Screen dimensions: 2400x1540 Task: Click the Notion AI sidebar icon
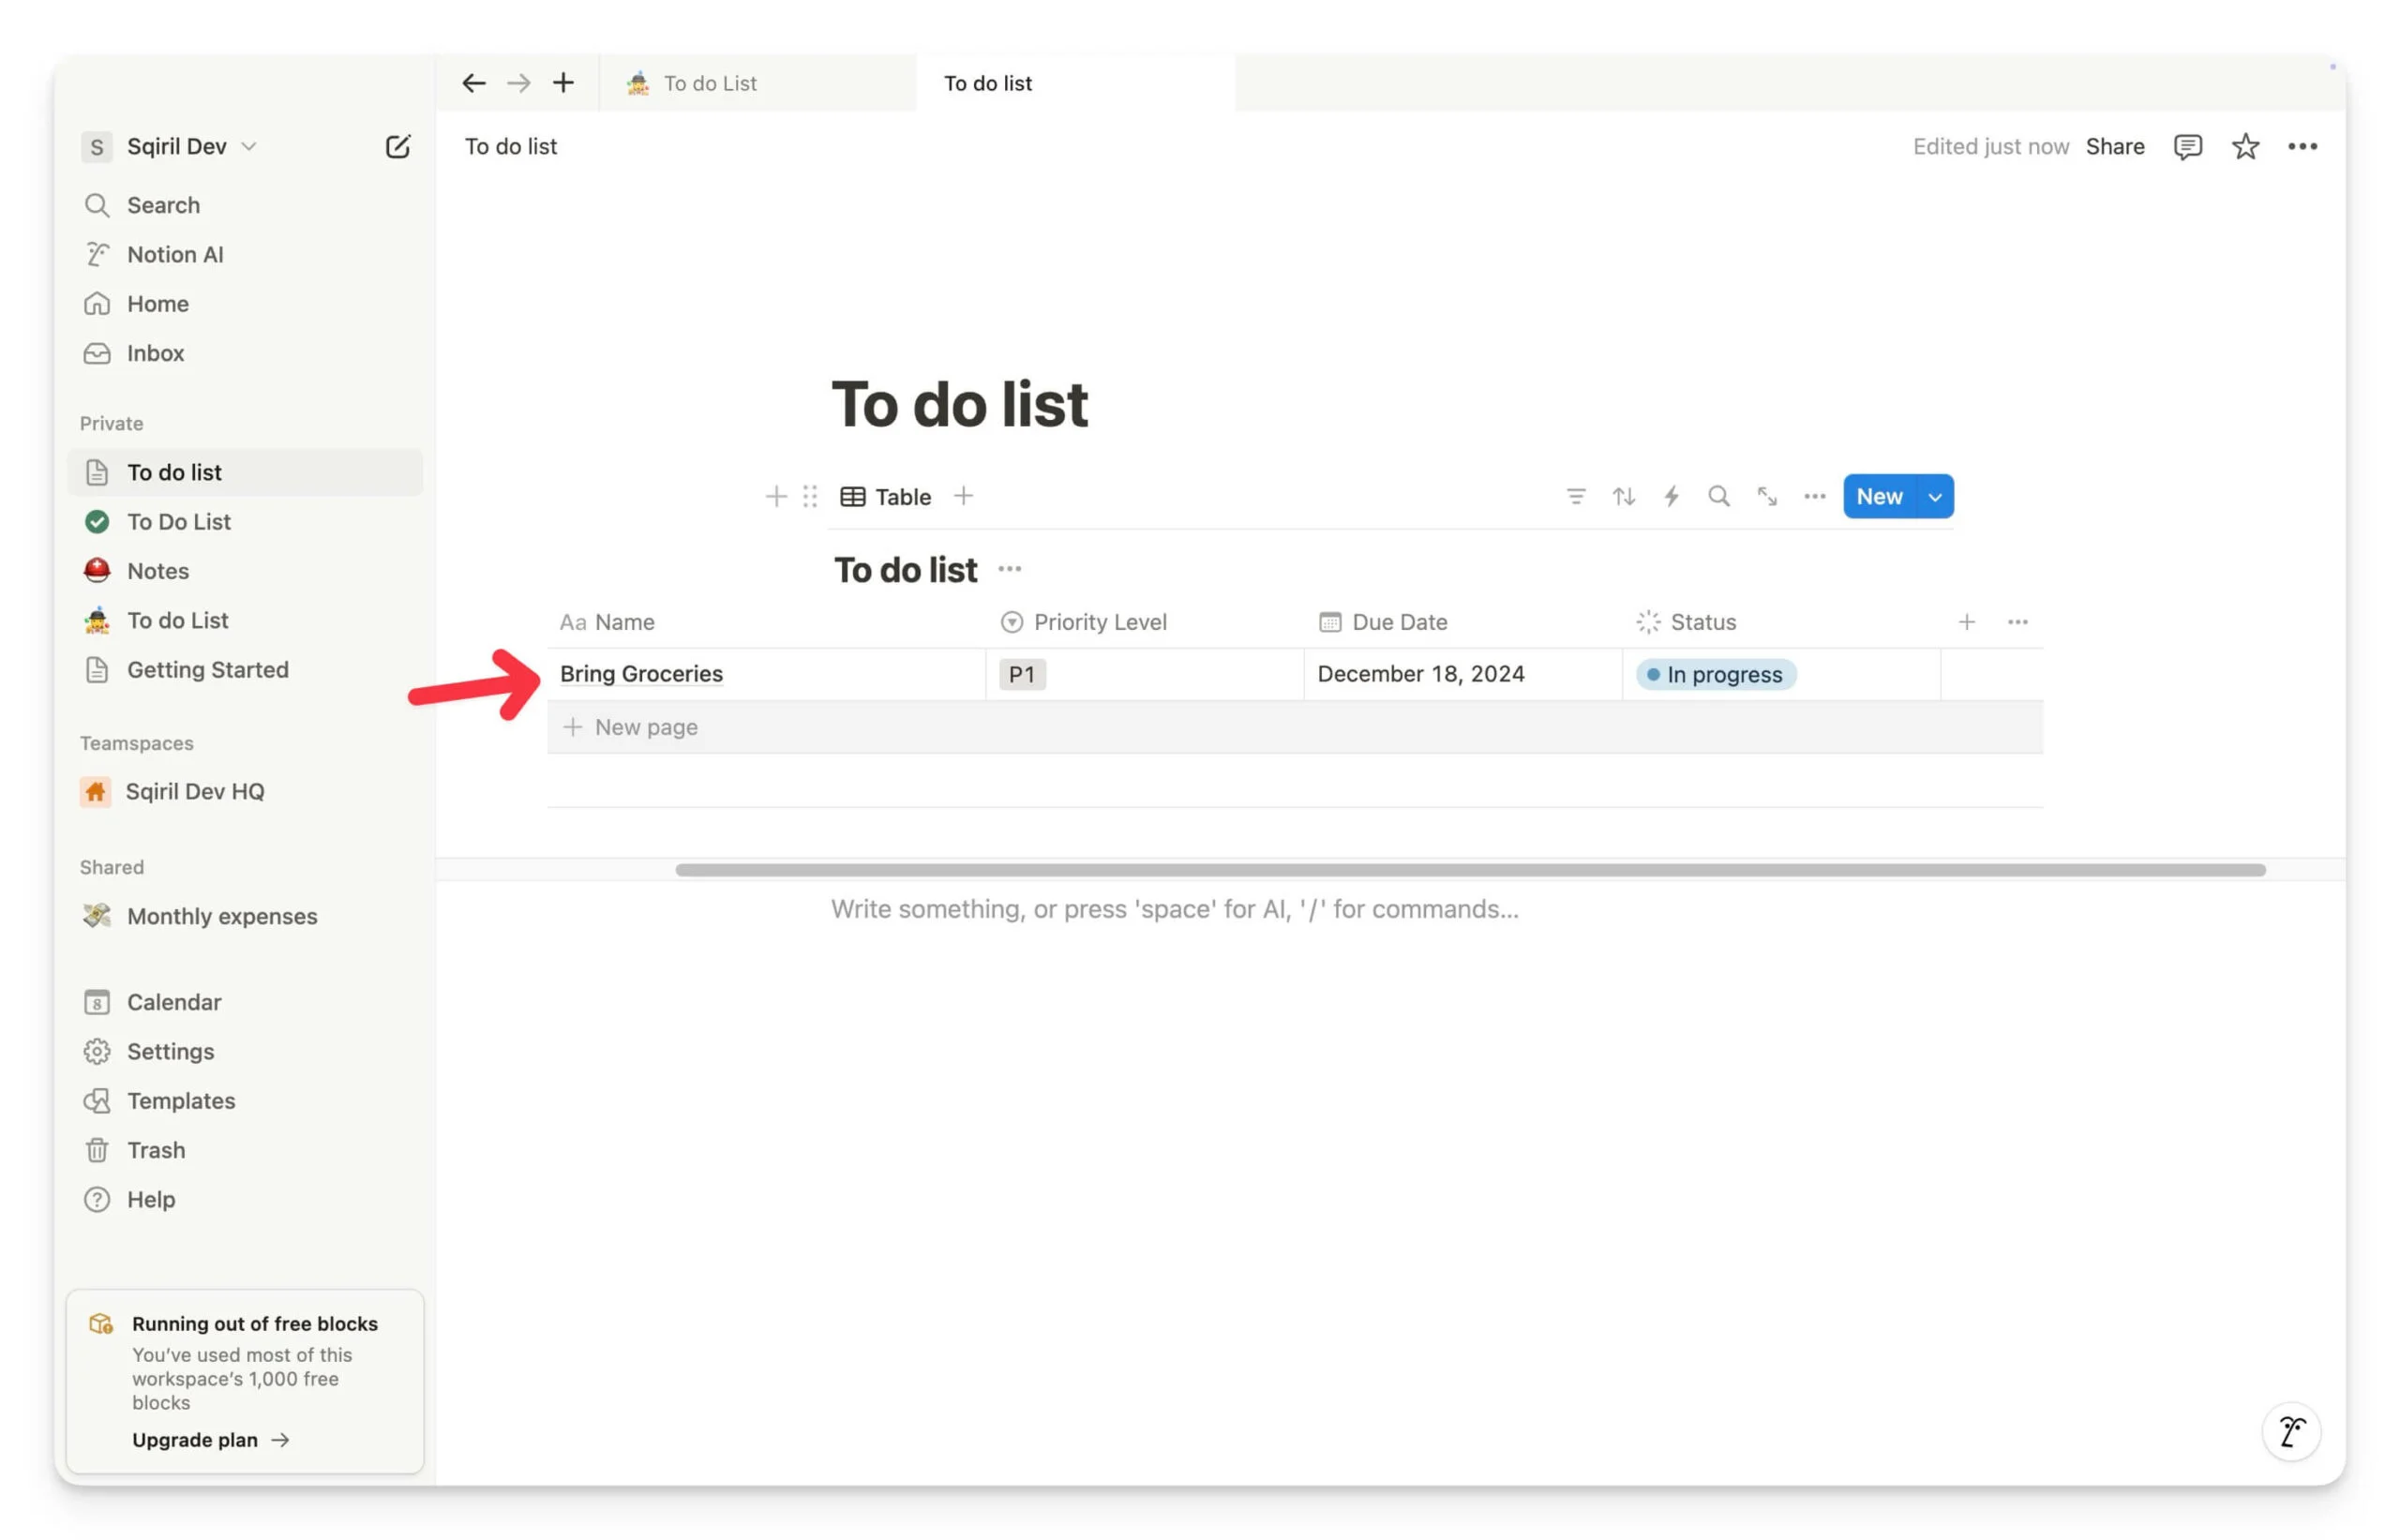[97, 253]
